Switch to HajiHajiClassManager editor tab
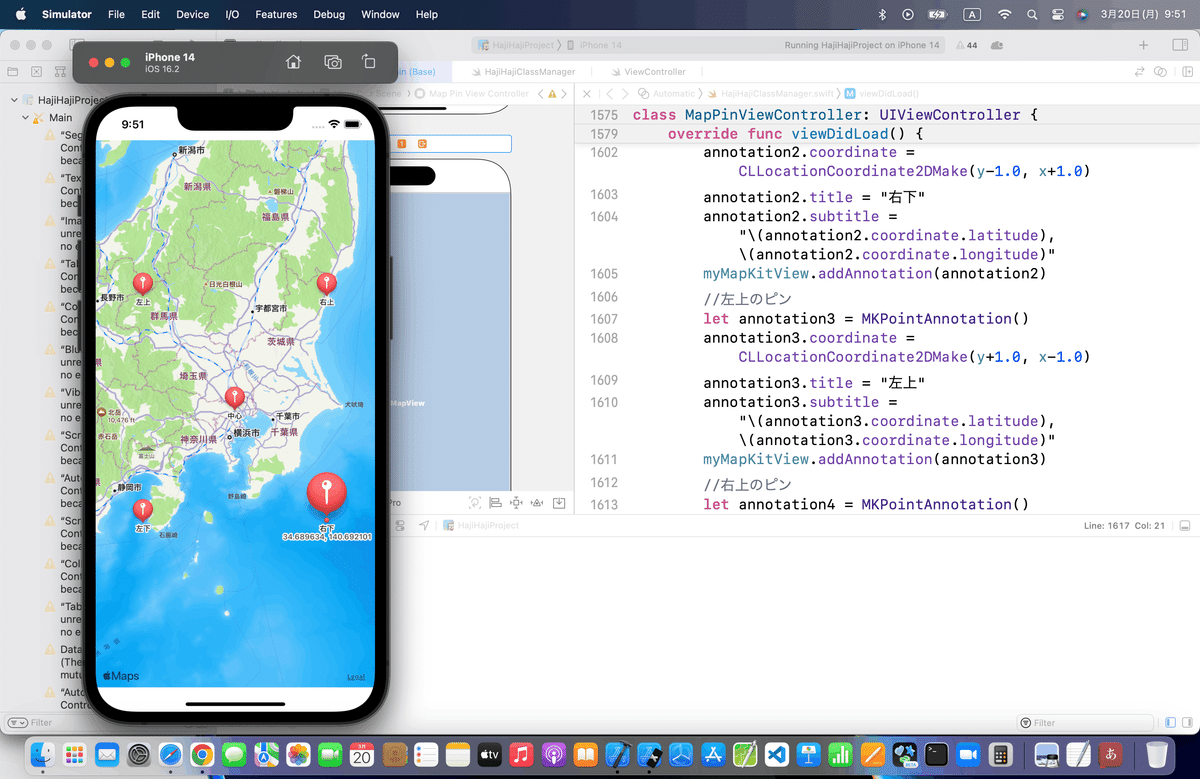Viewport: 1200px width, 779px height. click(522, 72)
